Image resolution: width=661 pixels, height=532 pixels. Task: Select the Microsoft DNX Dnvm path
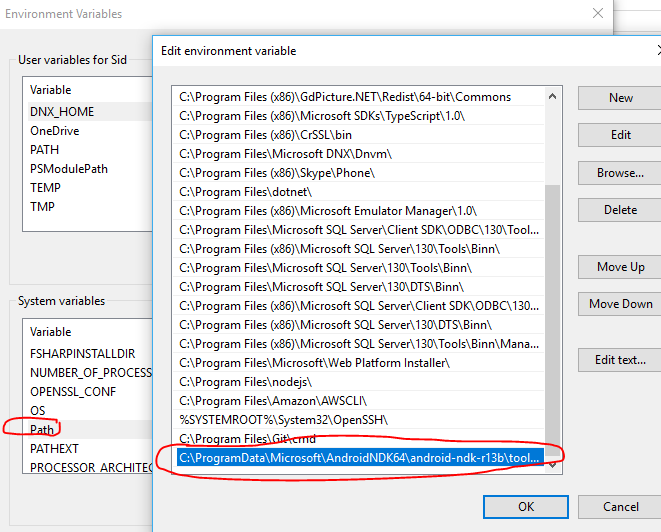pos(358,154)
